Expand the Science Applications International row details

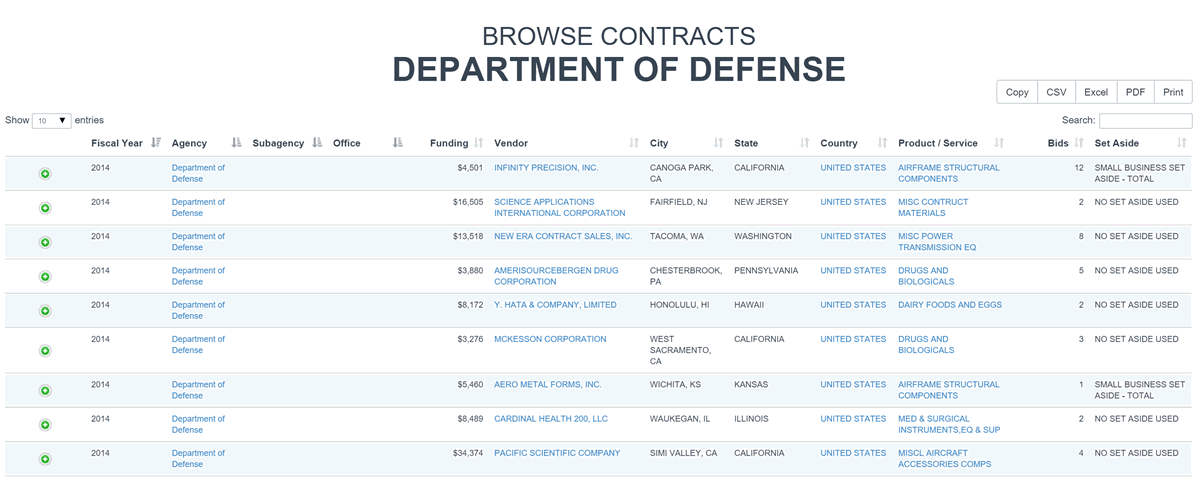click(45, 208)
